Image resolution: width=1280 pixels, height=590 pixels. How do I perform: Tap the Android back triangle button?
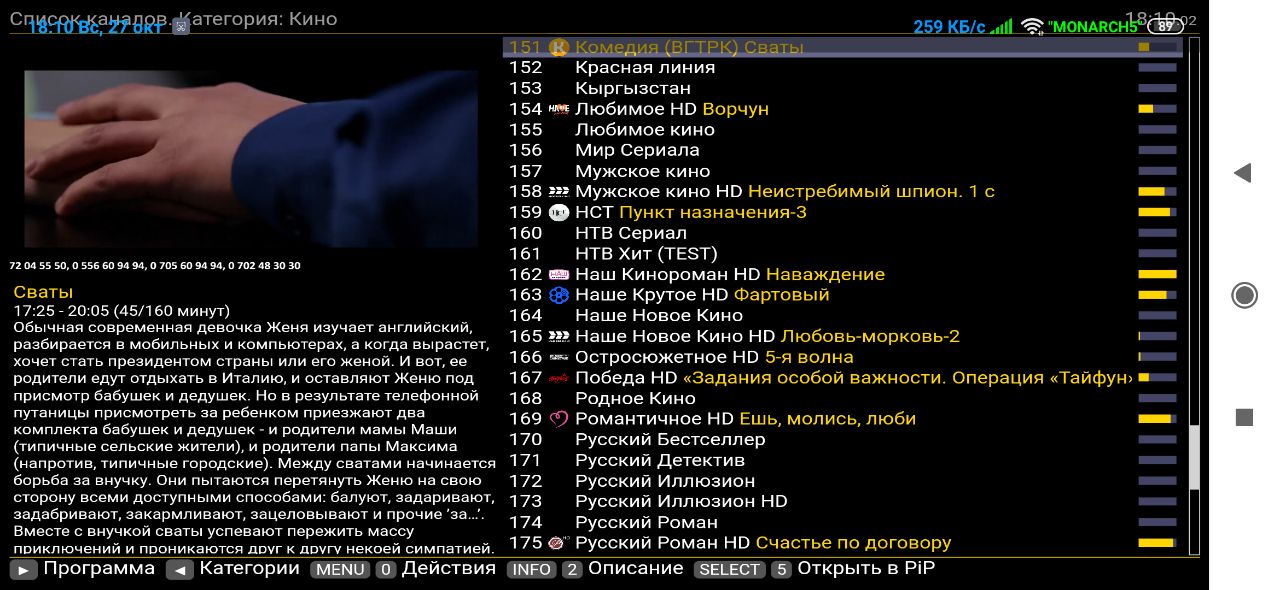(x=1243, y=173)
